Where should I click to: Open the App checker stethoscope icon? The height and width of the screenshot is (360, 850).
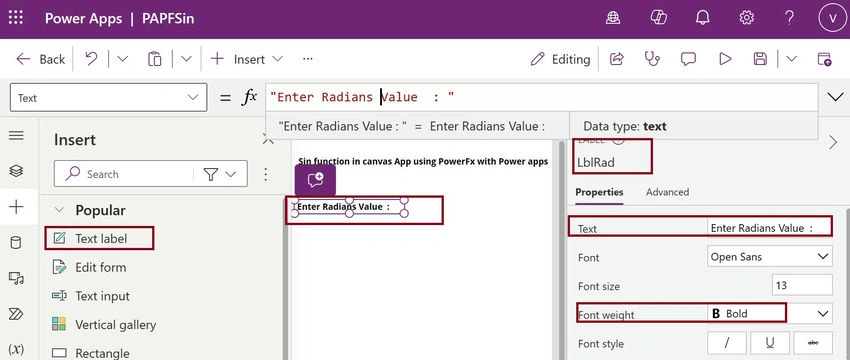click(652, 59)
